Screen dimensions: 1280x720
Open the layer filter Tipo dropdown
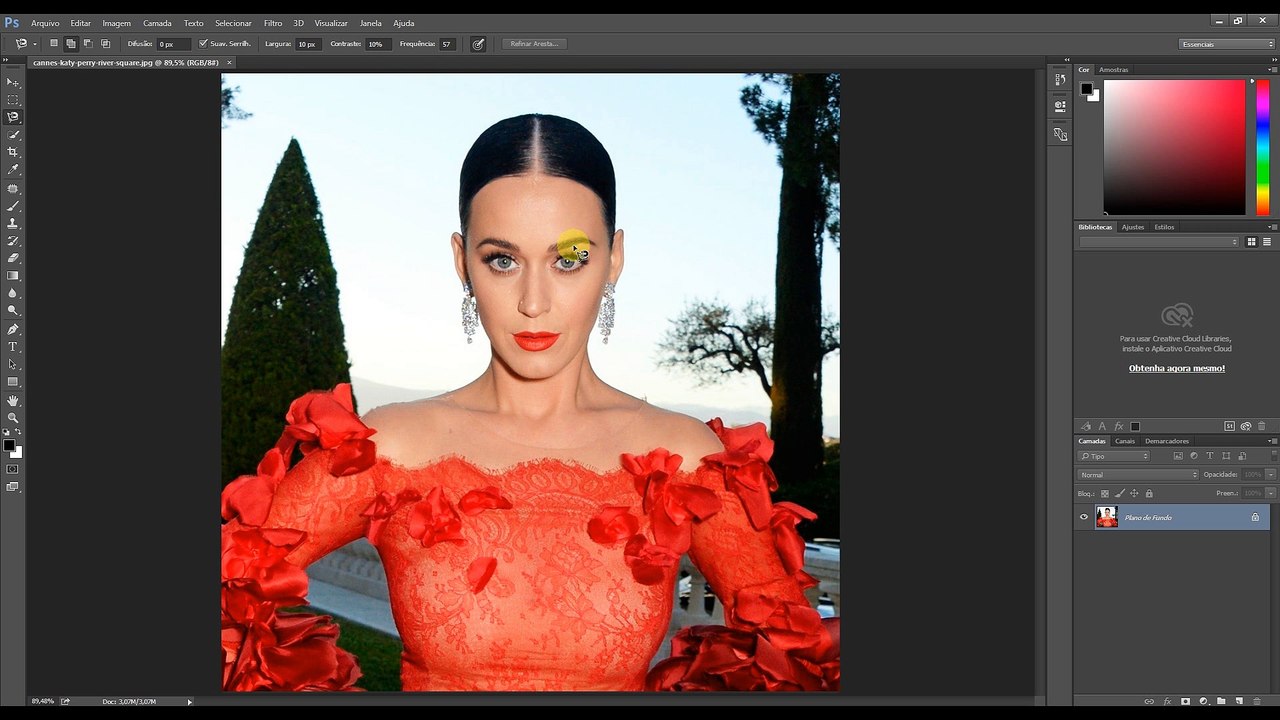pos(1114,456)
